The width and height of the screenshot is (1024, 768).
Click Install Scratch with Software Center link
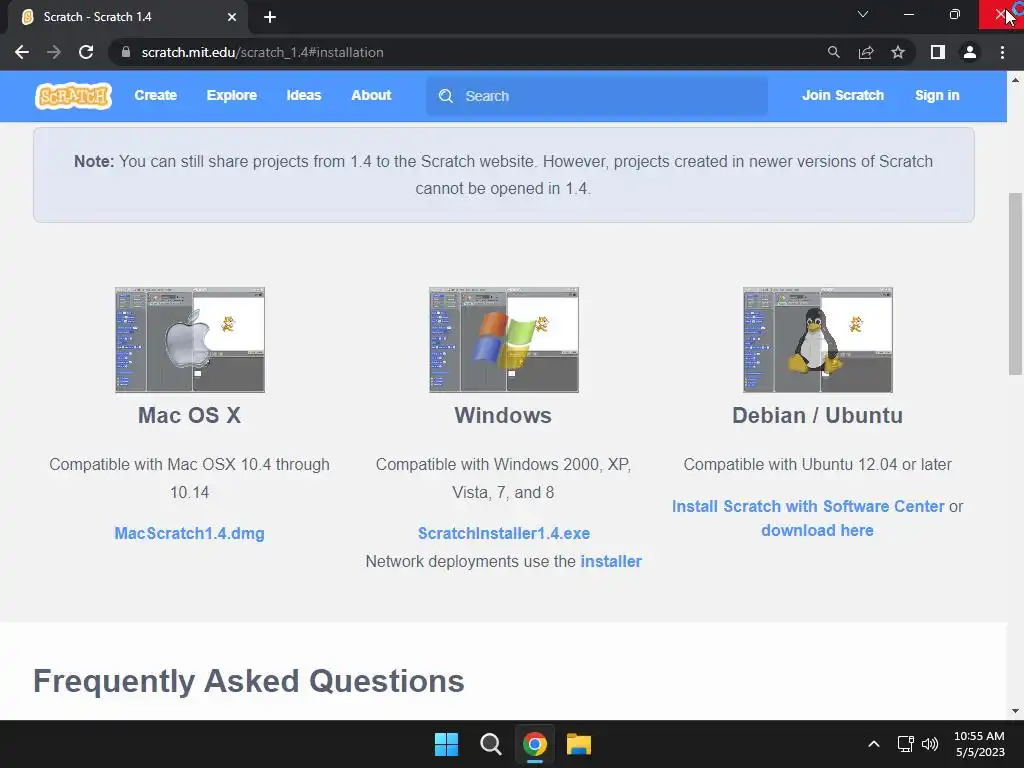808,507
